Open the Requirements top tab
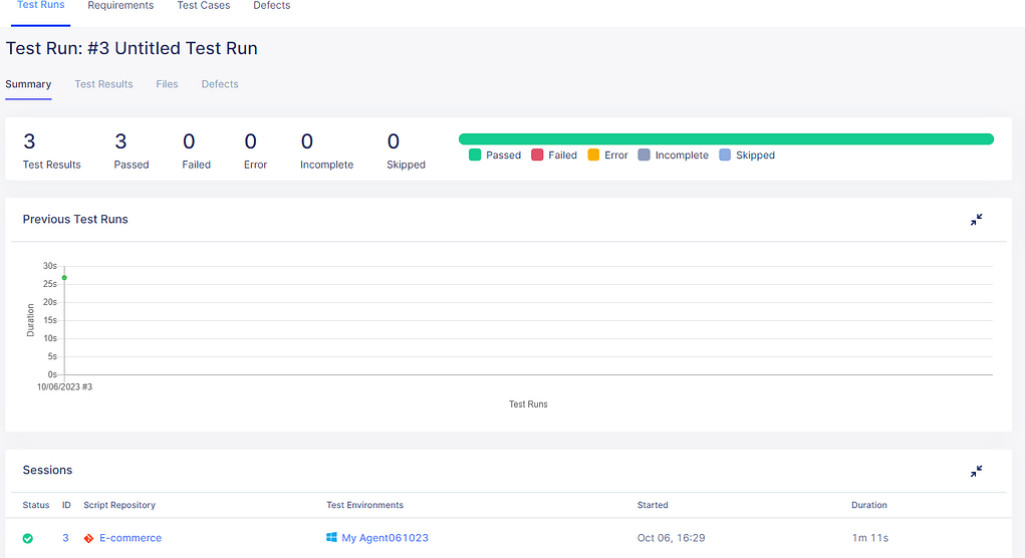Image resolution: width=1025 pixels, height=558 pixels. (x=120, y=5)
